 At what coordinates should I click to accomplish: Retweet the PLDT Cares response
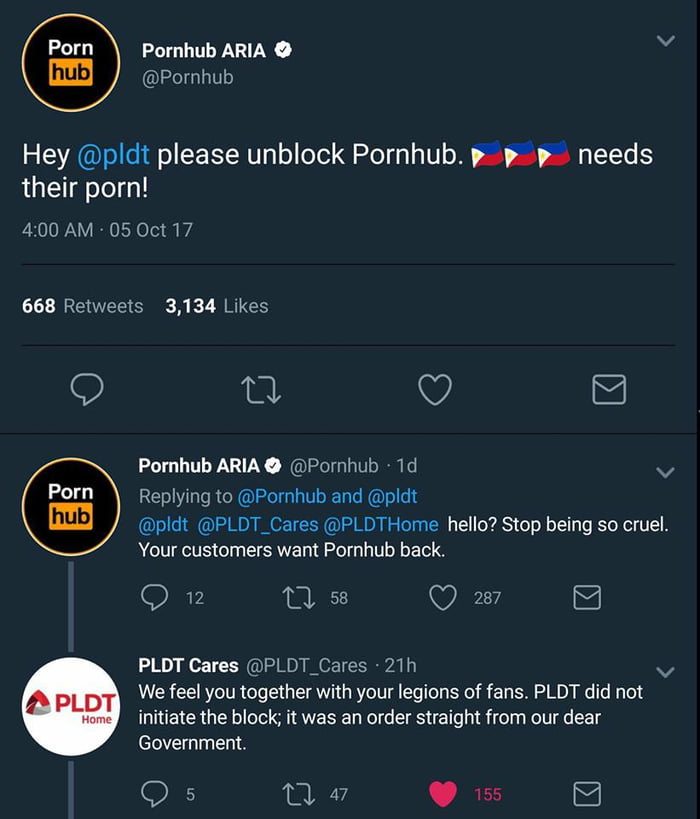point(298,794)
